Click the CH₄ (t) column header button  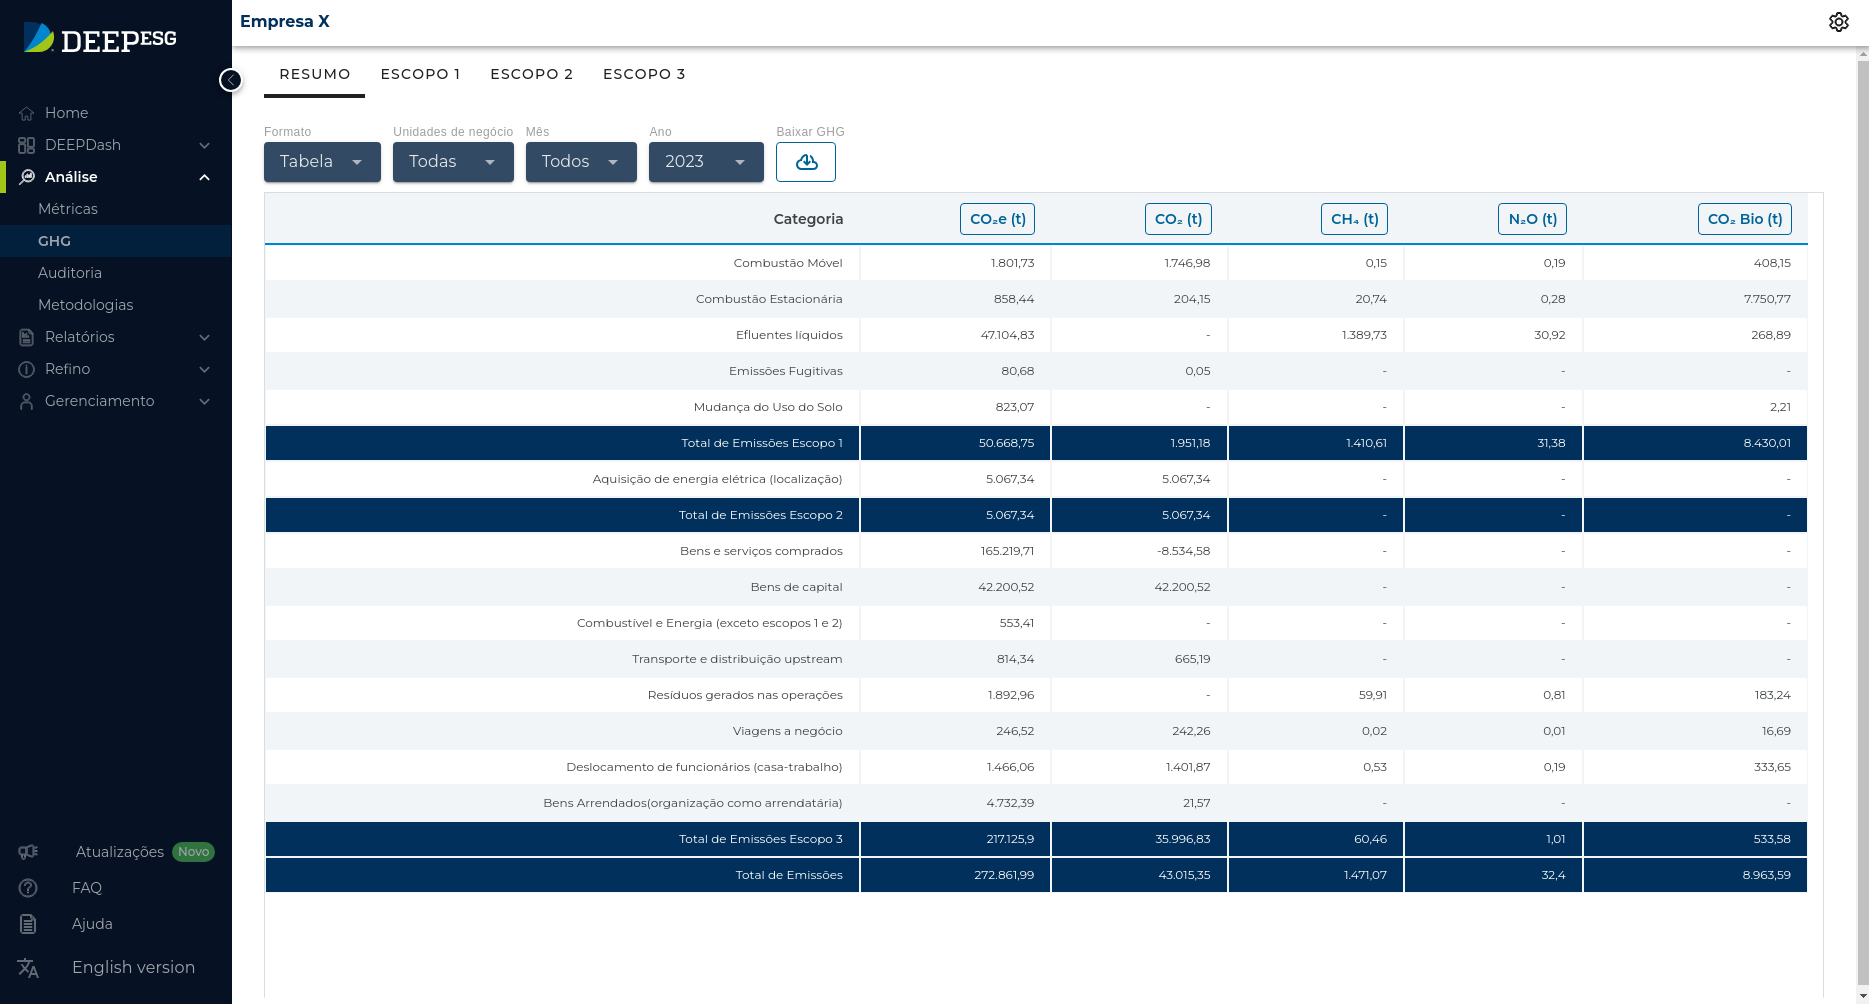coord(1354,219)
